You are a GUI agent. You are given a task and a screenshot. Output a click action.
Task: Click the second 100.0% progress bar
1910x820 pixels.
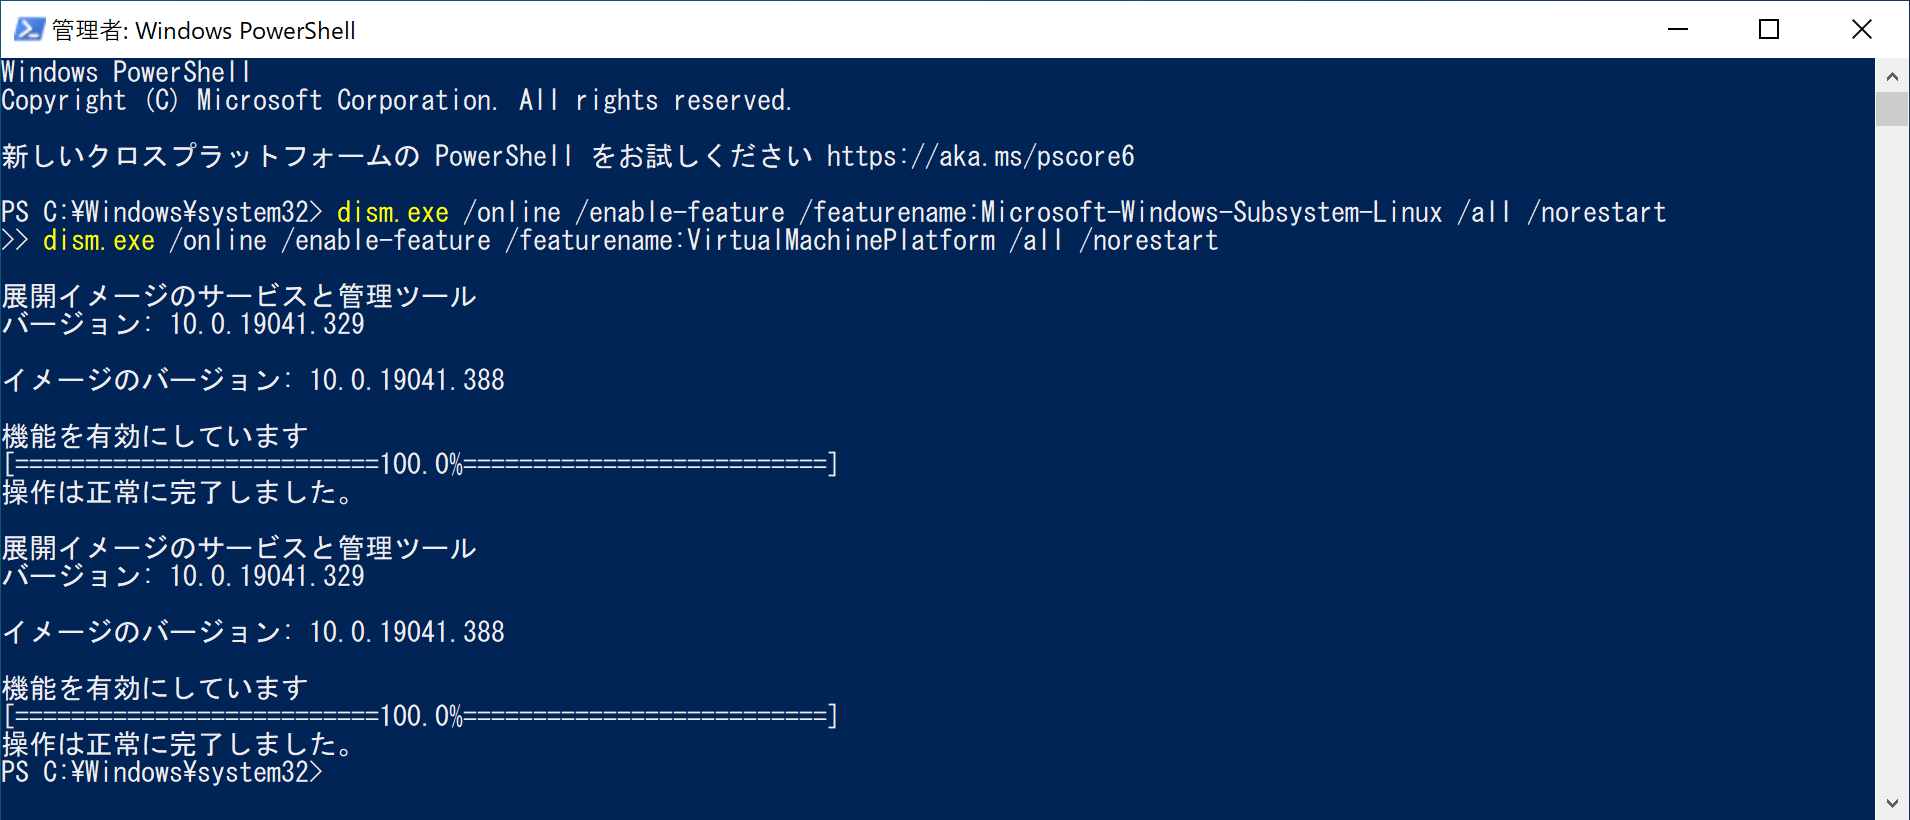(x=420, y=716)
